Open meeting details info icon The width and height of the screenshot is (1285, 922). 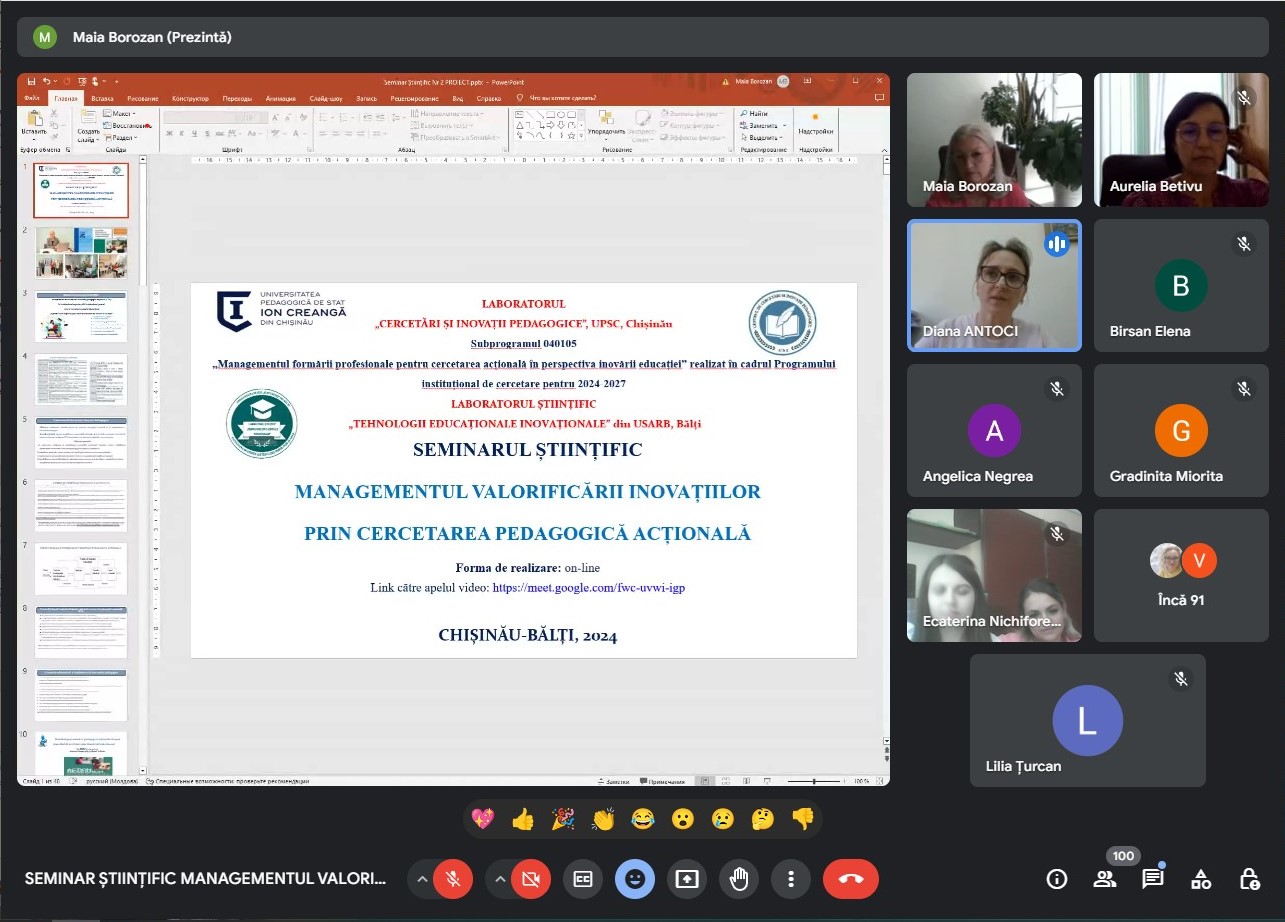(1056, 879)
